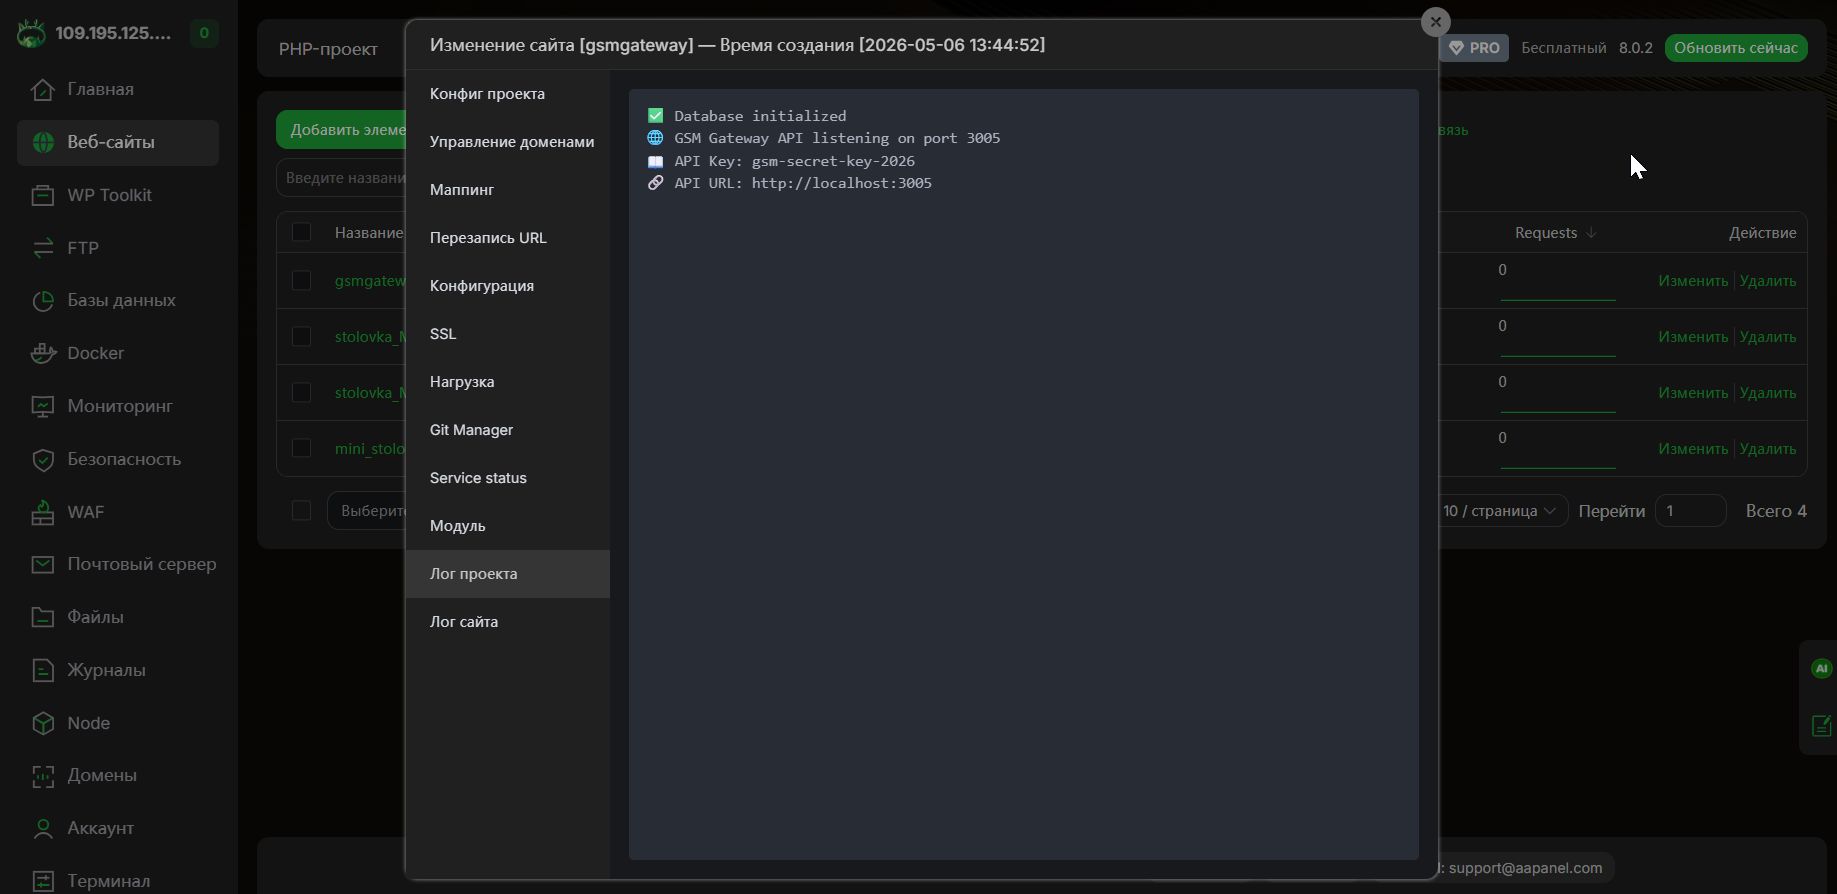This screenshot has height=894, width=1837.
Task: Open the Docker sidebar icon
Action: 43,353
